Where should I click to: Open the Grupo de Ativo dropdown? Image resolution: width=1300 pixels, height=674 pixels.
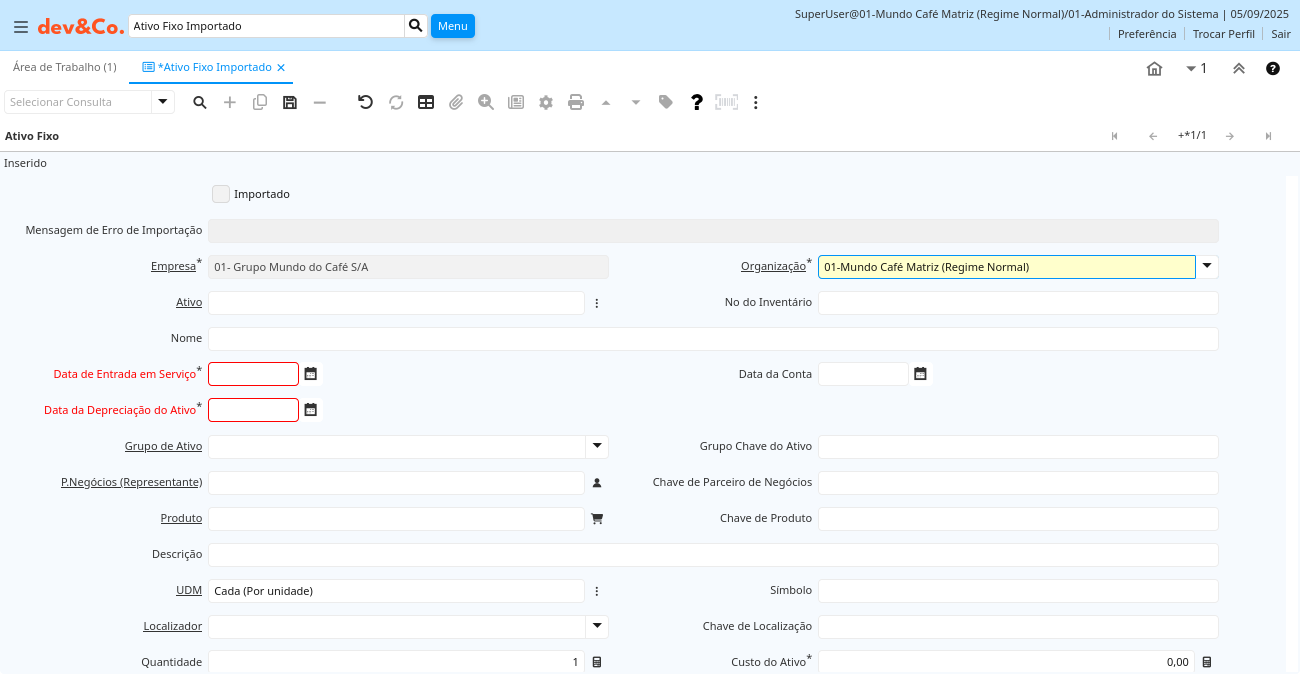pos(597,446)
